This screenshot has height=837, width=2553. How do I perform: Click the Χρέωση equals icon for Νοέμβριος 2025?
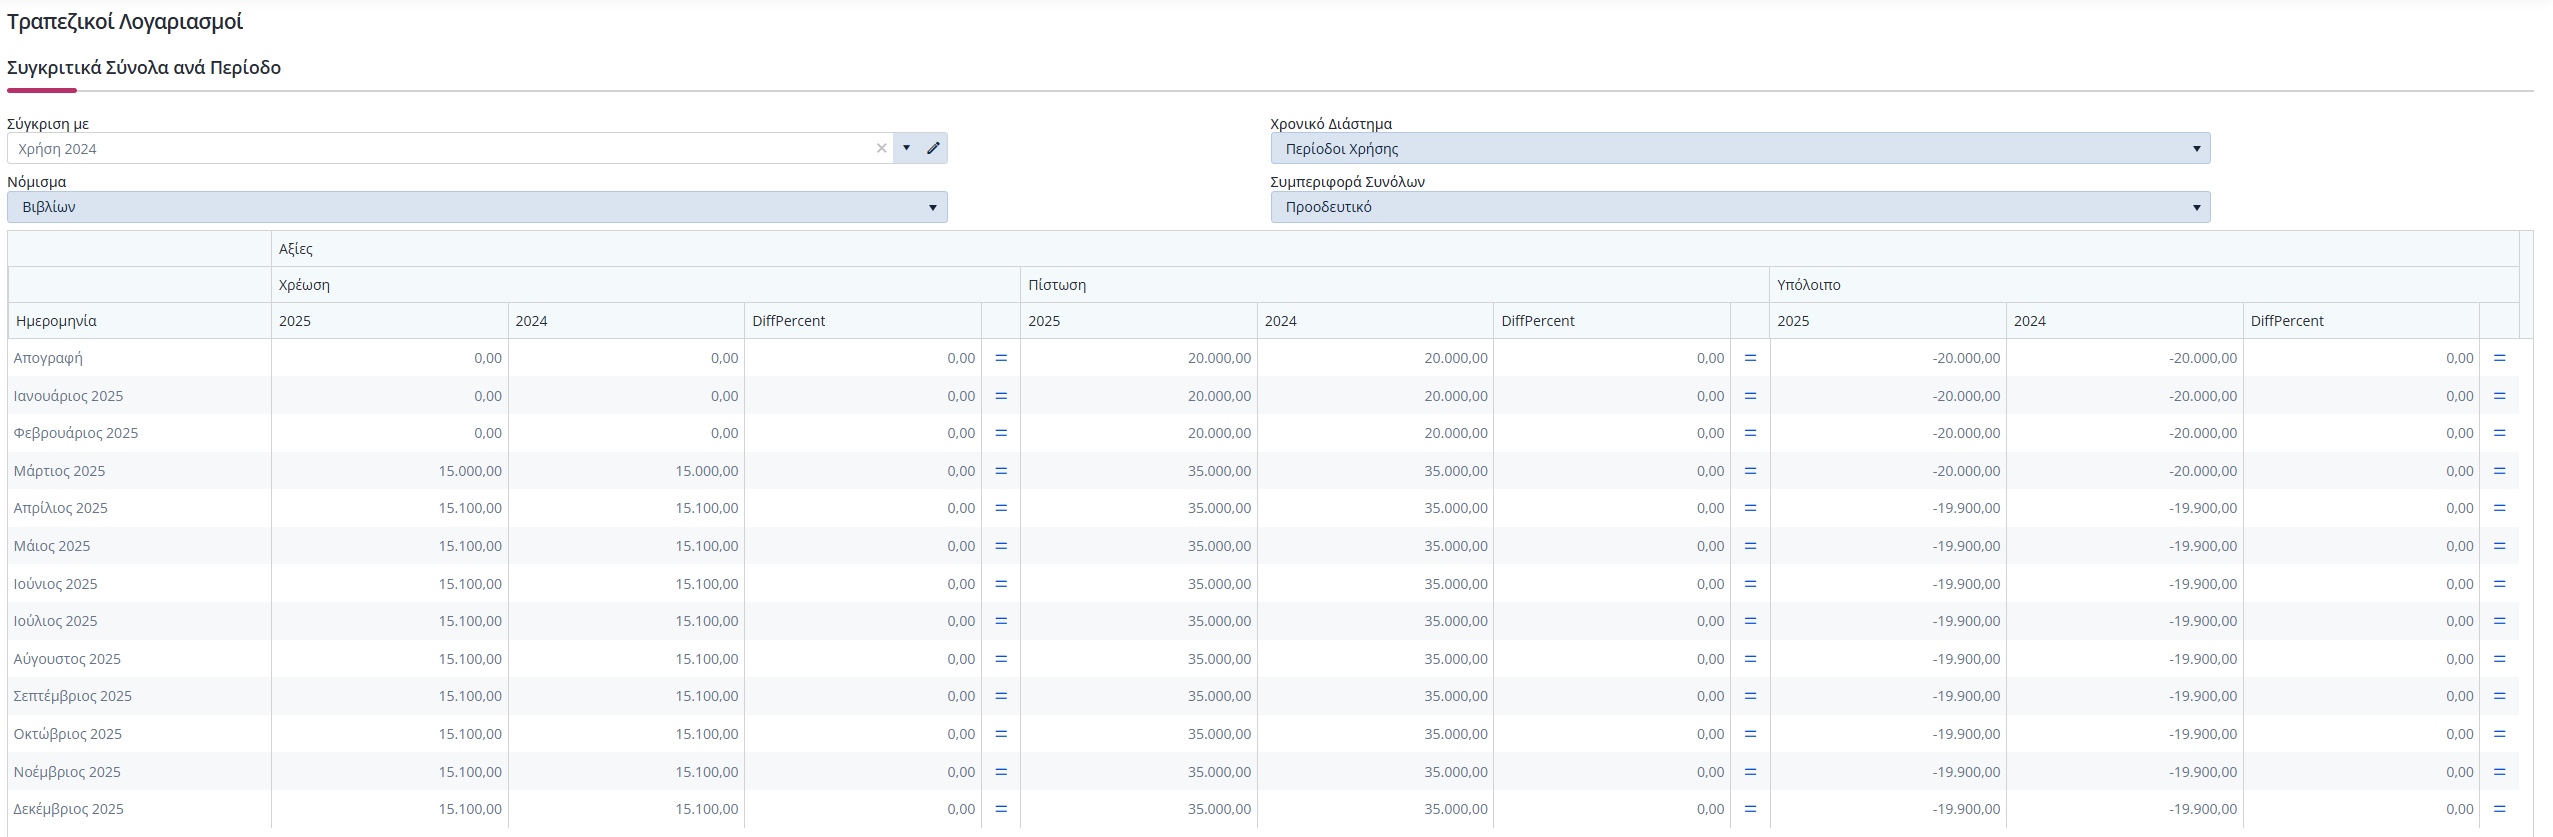coord(1001,772)
